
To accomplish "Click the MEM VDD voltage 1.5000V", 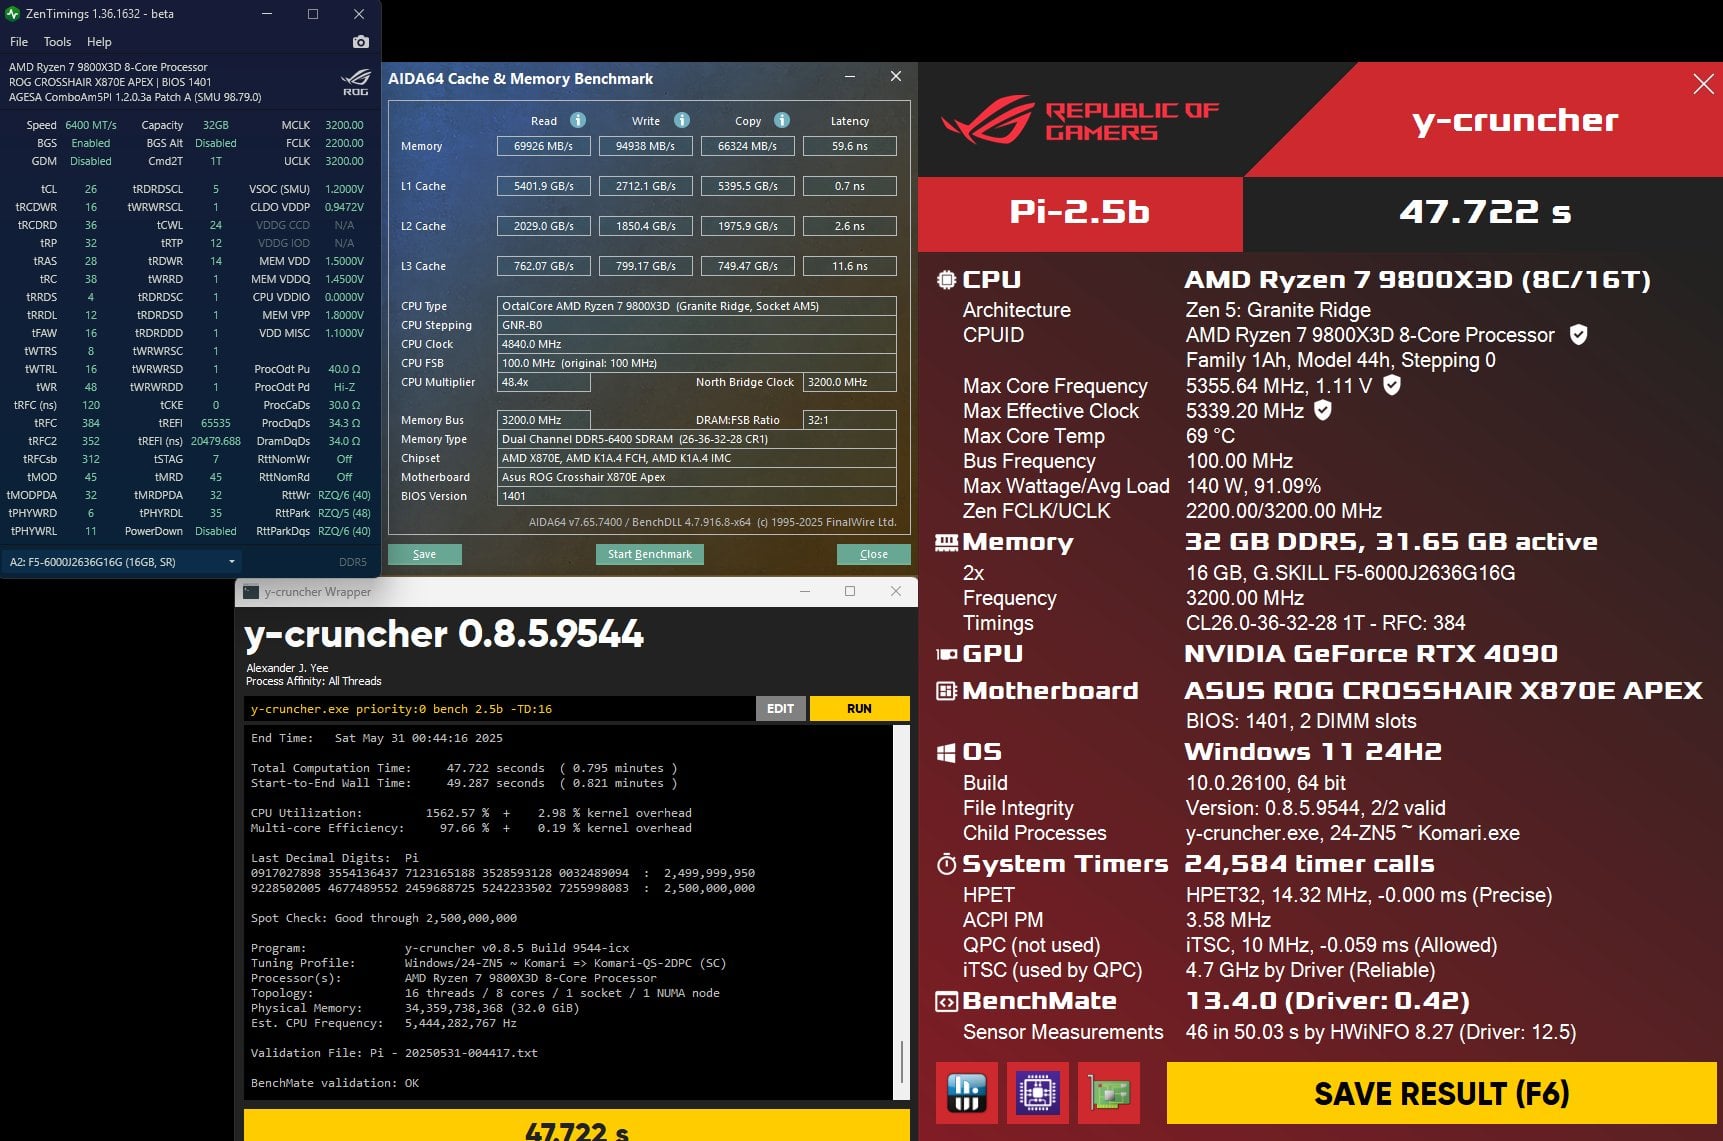I will coord(345,261).
